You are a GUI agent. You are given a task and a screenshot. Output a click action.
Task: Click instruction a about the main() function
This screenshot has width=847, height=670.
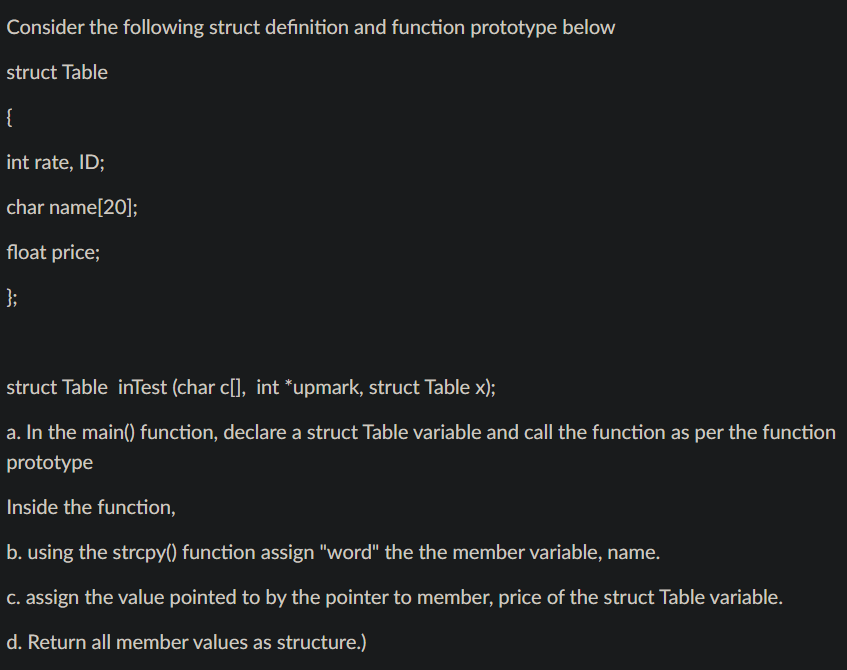click(421, 447)
